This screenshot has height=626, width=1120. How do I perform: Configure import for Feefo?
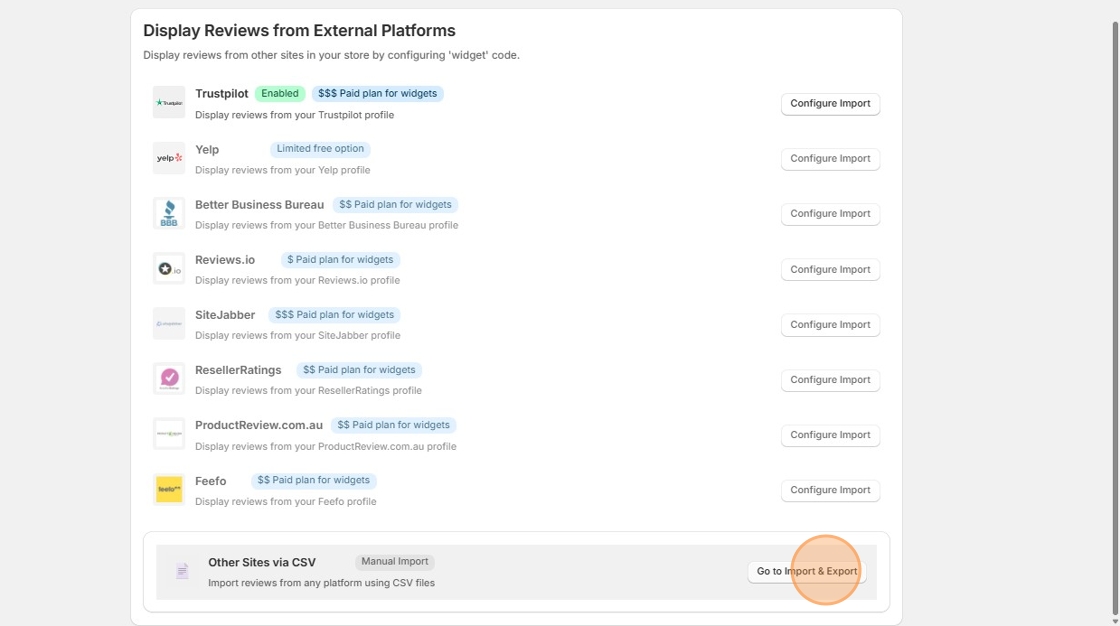point(830,490)
